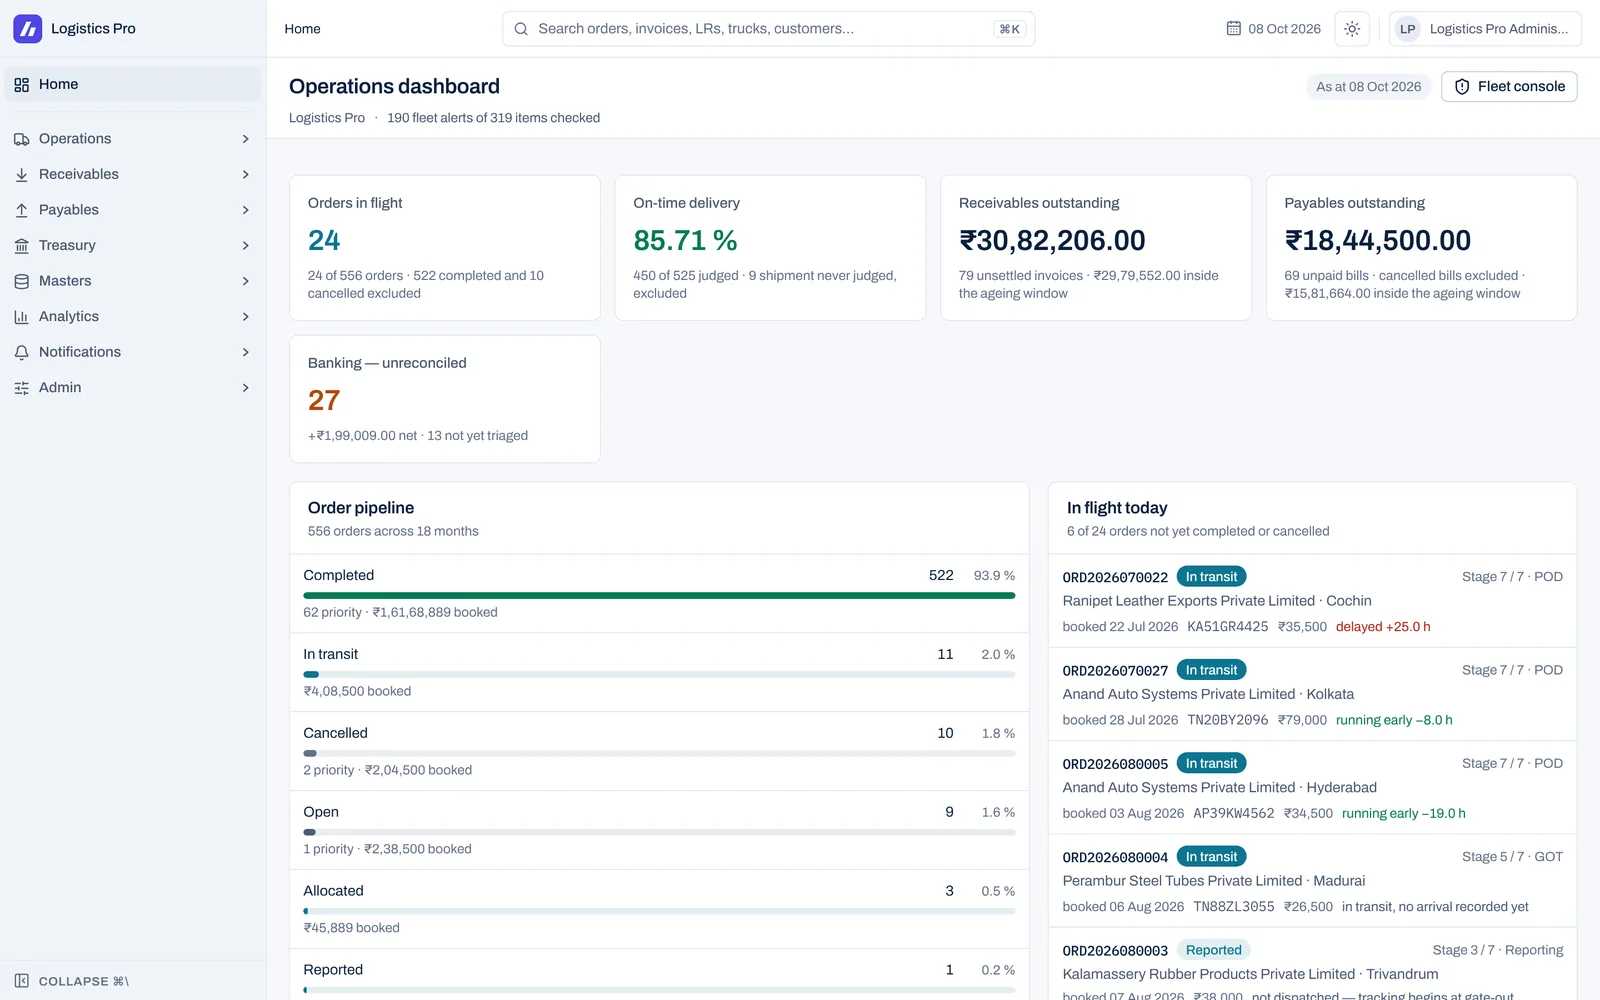Click the 85.71 % on-time delivery value
This screenshot has width=1600, height=1000.
[685, 241]
